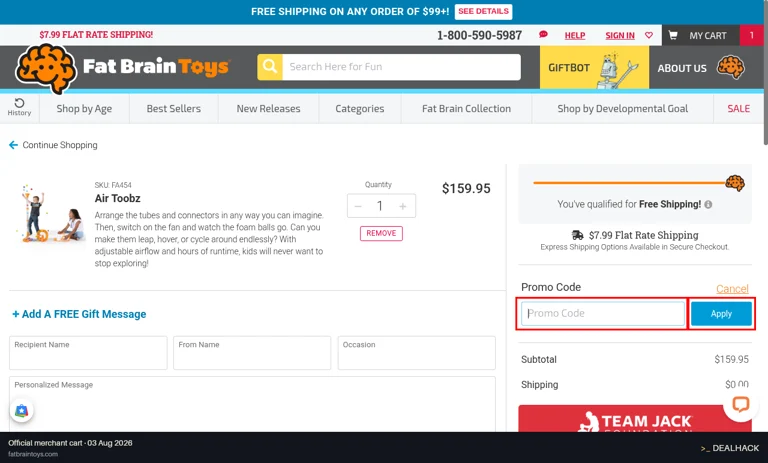The image size is (768, 463).
Task: Click the shopping cart icon
Action: (673, 35)
